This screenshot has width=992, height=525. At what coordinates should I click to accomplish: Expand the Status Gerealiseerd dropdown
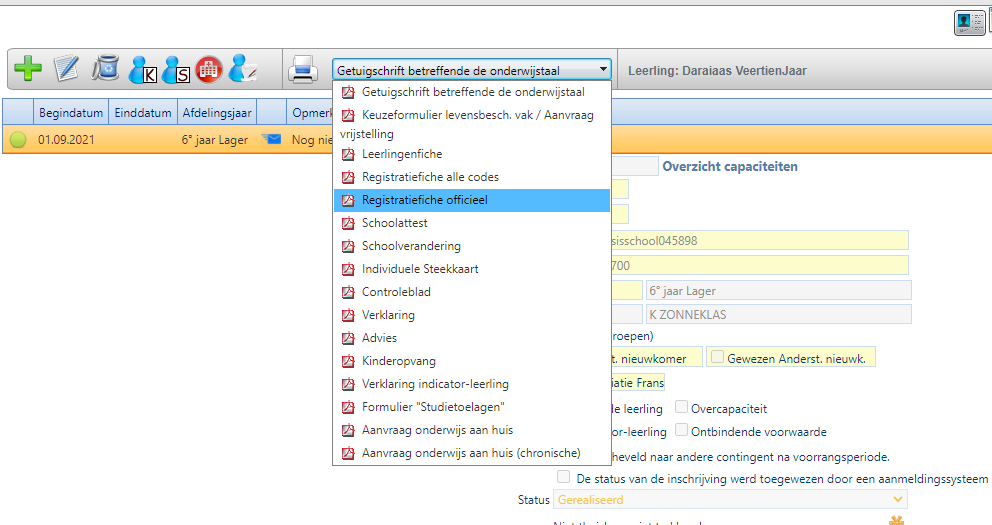(x=897, y=500)
